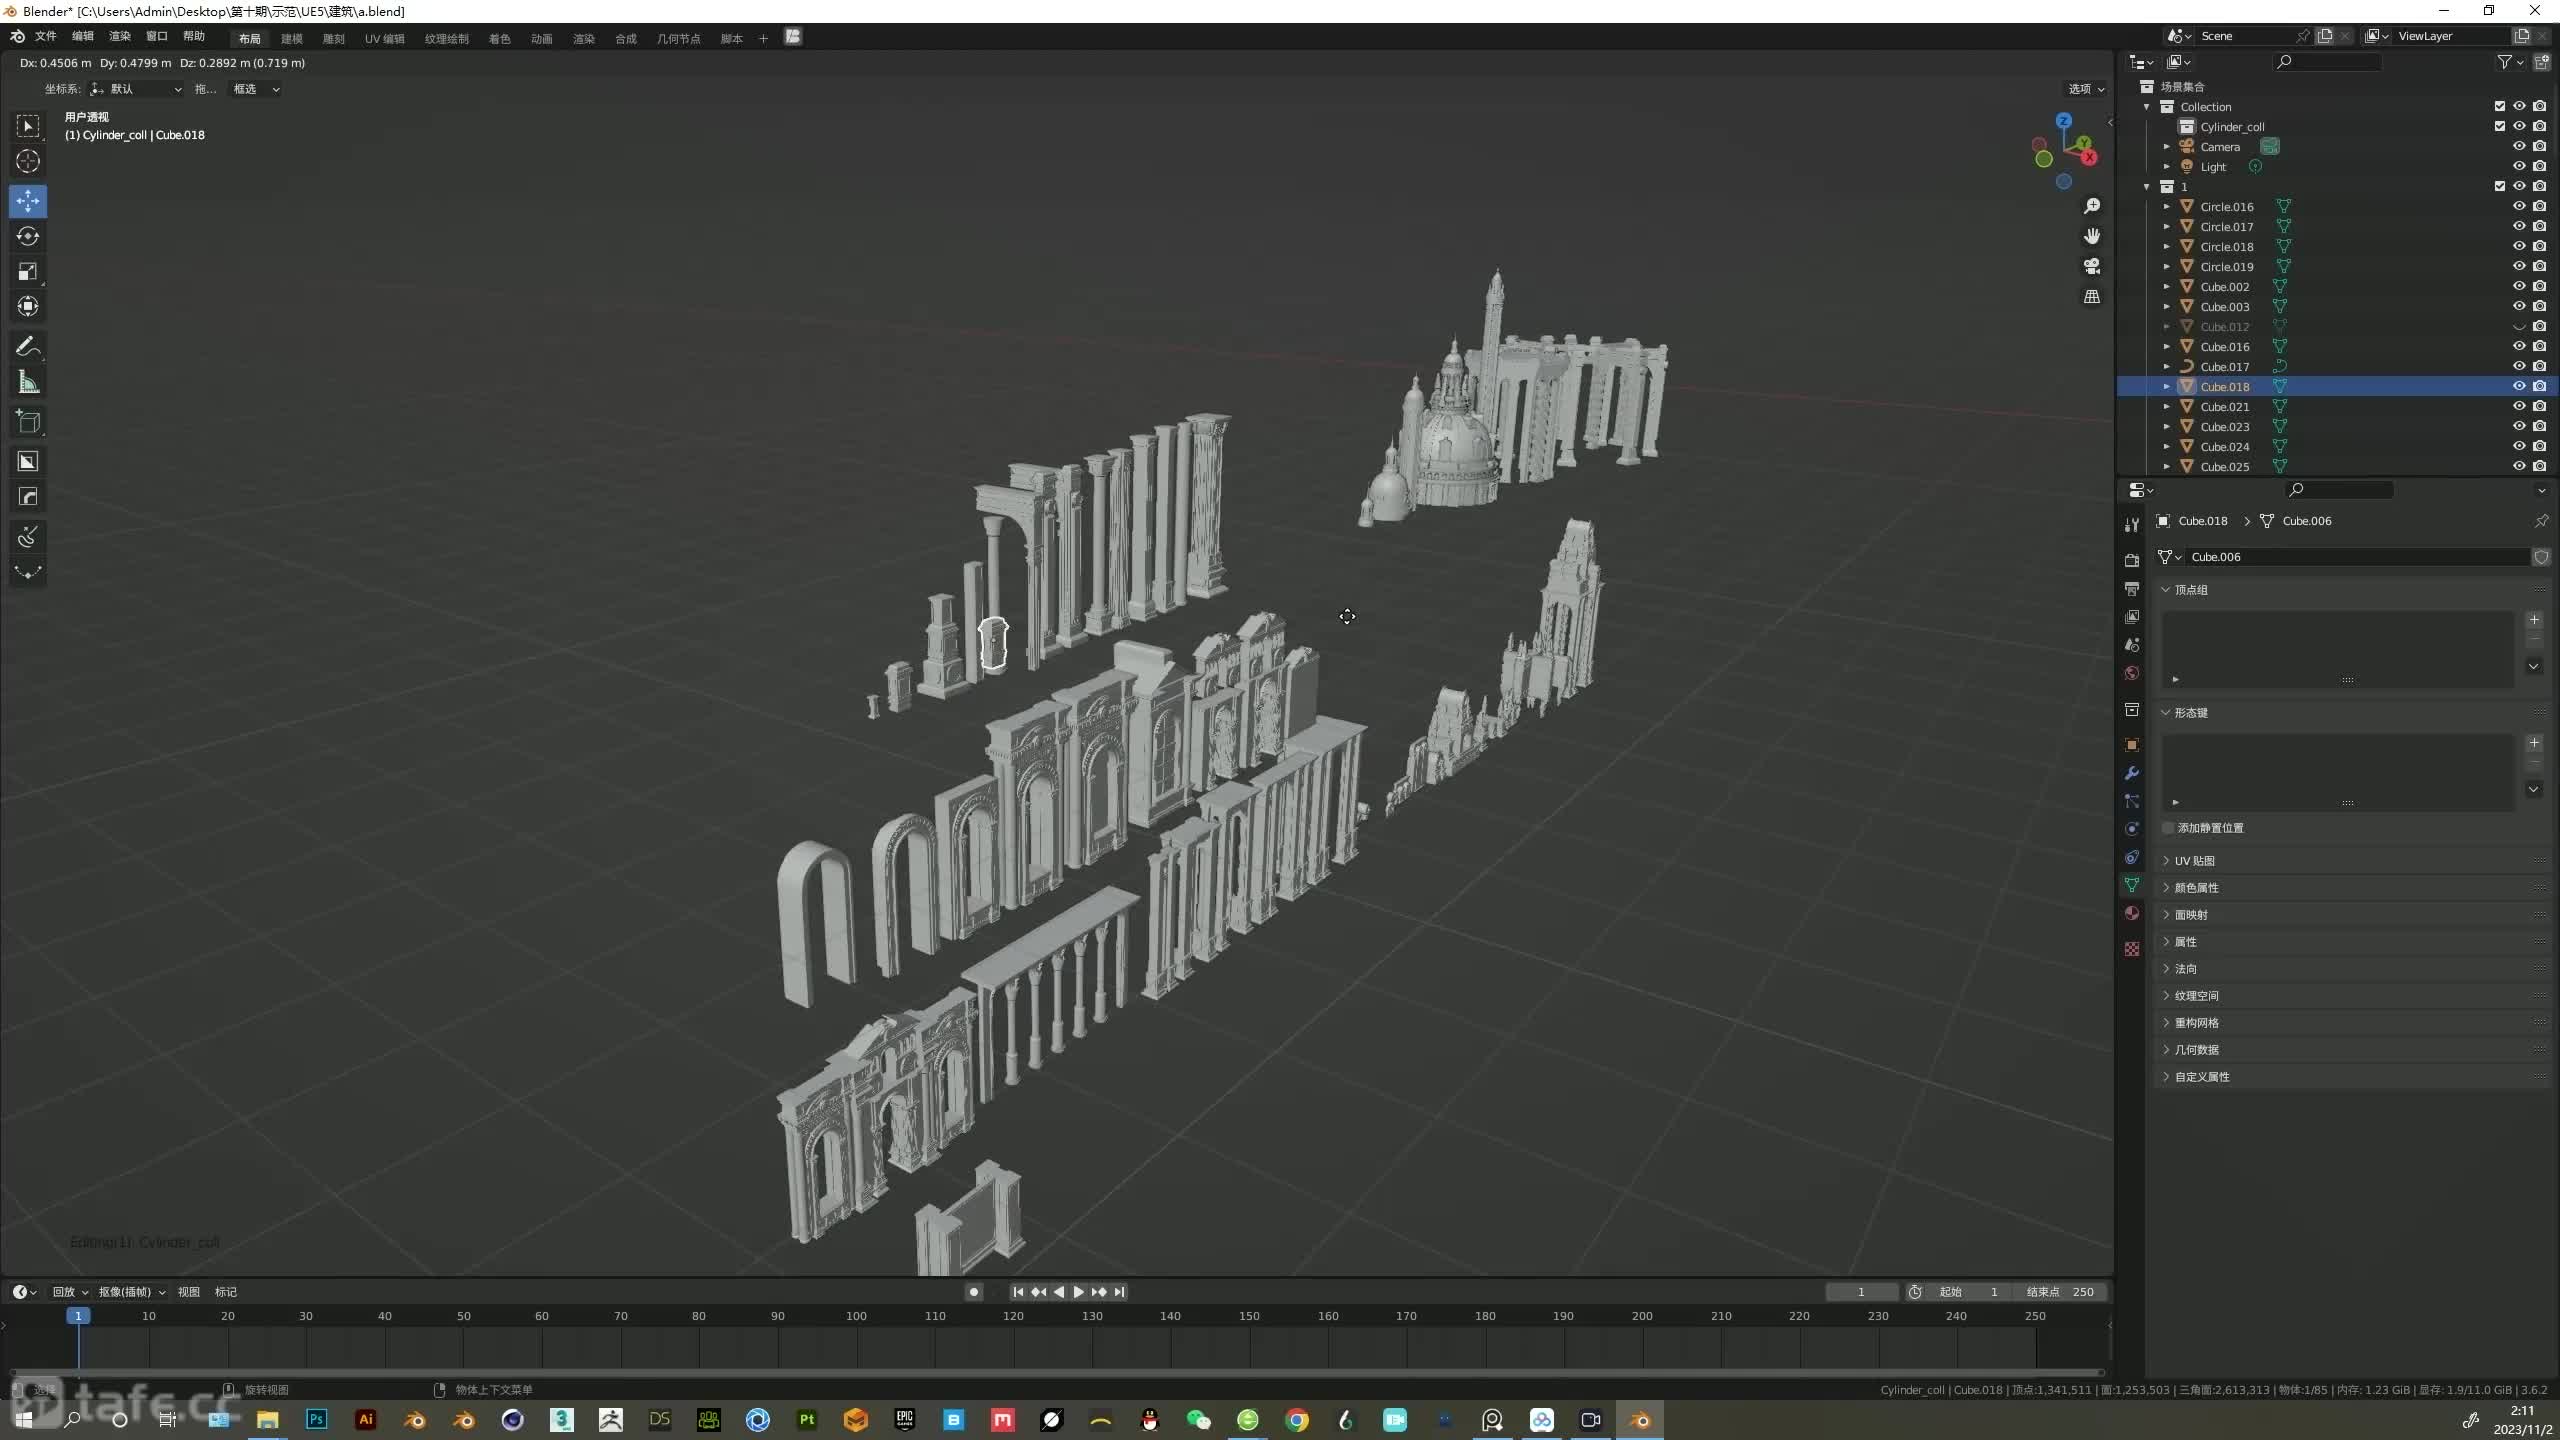Open the Material properties tab
2560x1440 pixels.
coord(2132,913)
